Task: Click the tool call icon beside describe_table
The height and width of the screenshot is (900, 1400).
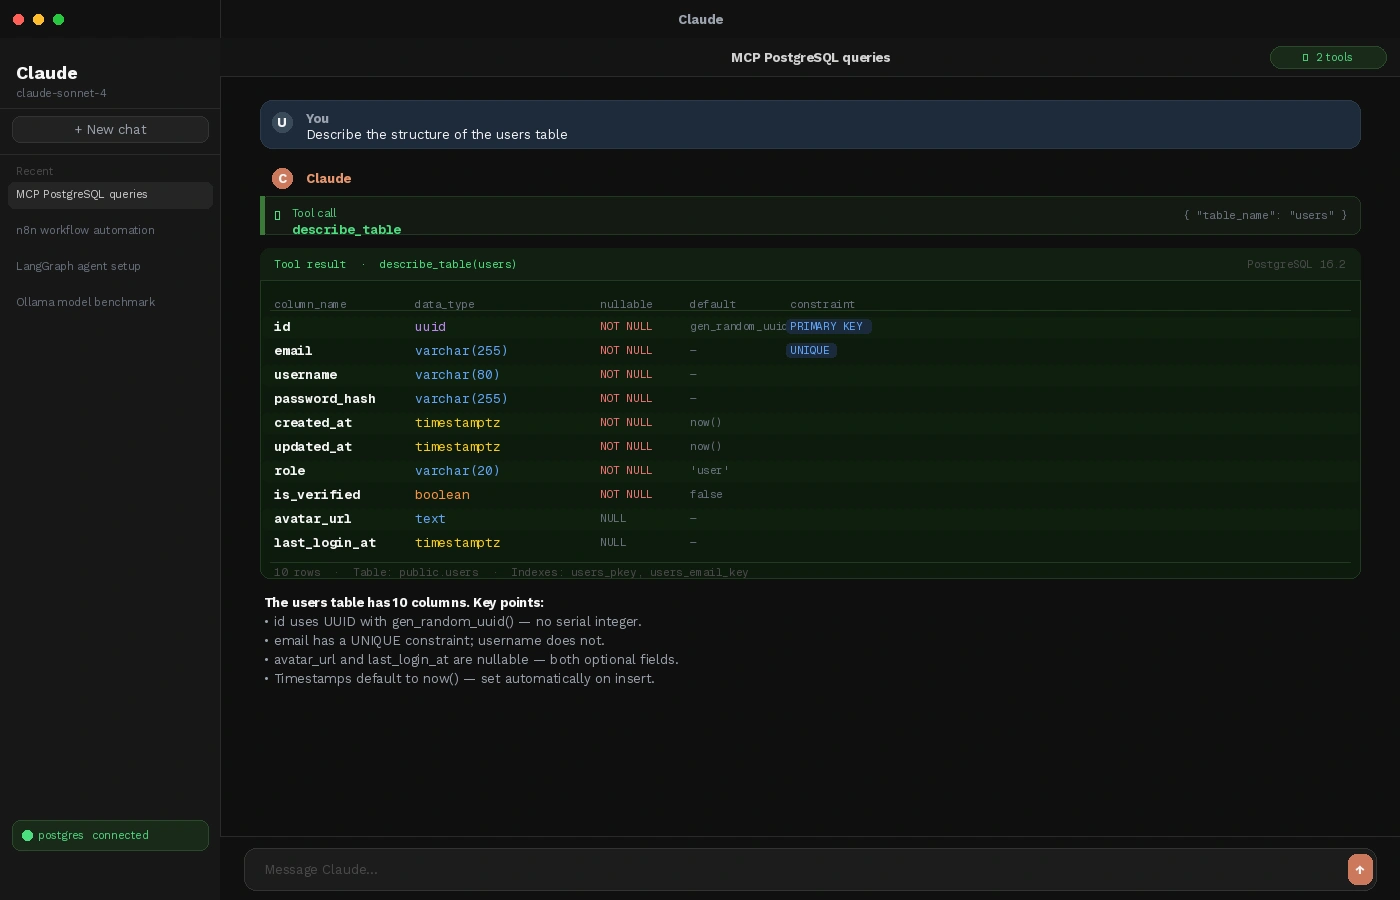Action: pyautogui.click(x=277, y=215)
